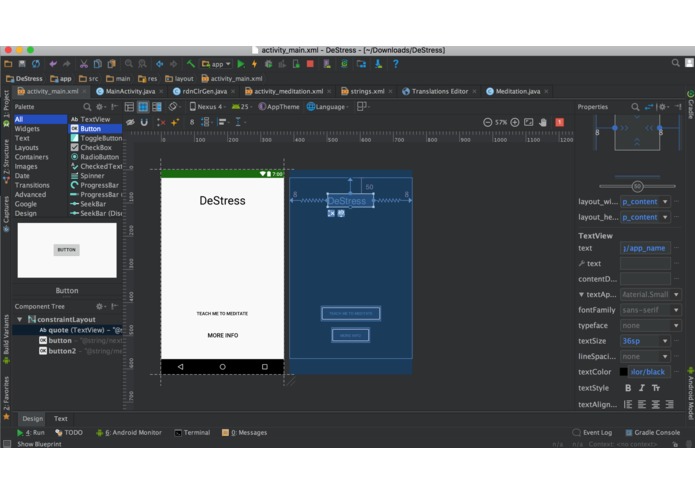Search the Palette with magnifier icon
Image resolution: width=695 pixels, height=494 pixels.
[x=87, y=107]
